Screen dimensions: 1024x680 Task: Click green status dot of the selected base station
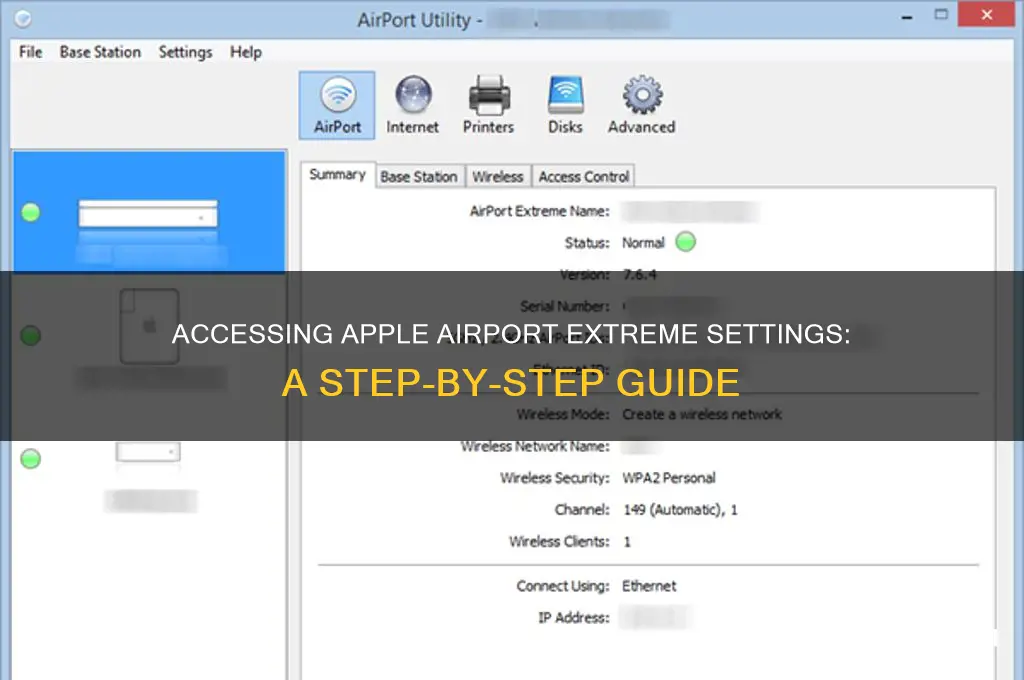[x=31, y=212]
